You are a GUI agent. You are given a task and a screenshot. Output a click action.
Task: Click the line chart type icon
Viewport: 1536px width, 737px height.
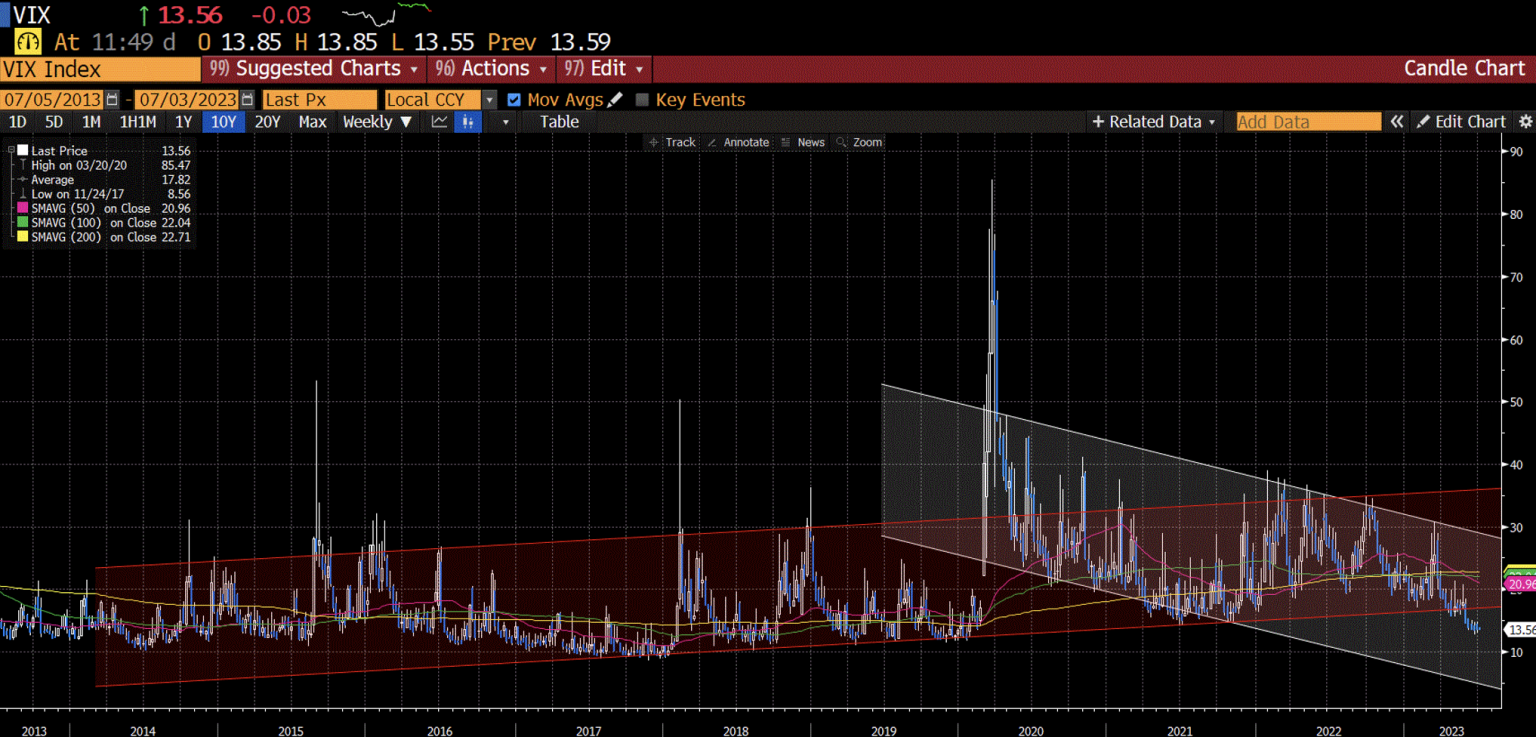pos(439,122)
